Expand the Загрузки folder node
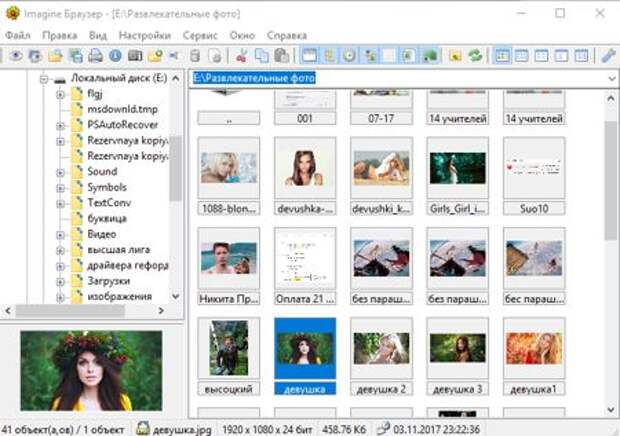 (x=60, y=282)
